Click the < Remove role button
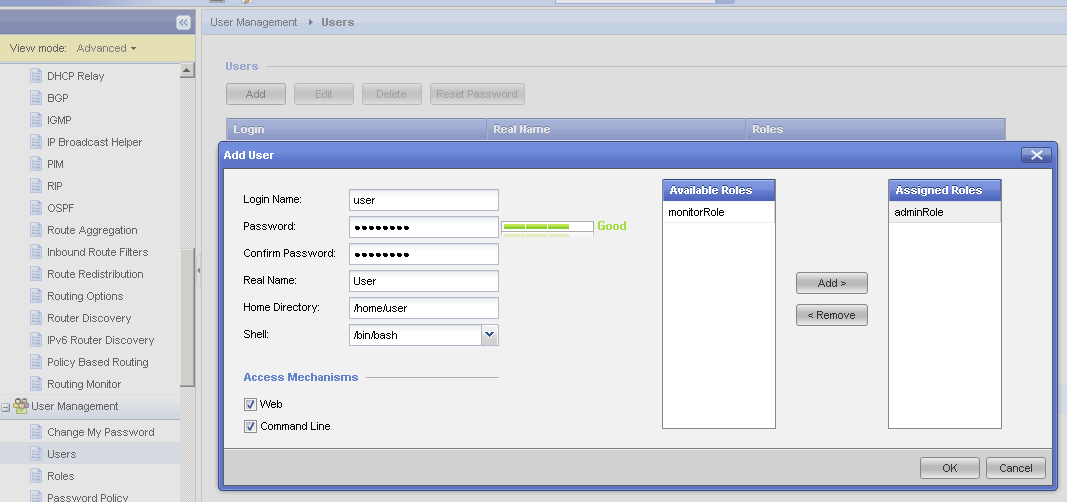Screen dimensions: 1067x502 pyautogui.click(x=832, y=315)
